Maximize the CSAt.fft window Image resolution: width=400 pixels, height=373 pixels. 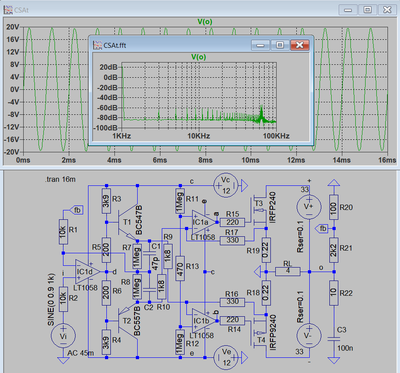(280, 45)
